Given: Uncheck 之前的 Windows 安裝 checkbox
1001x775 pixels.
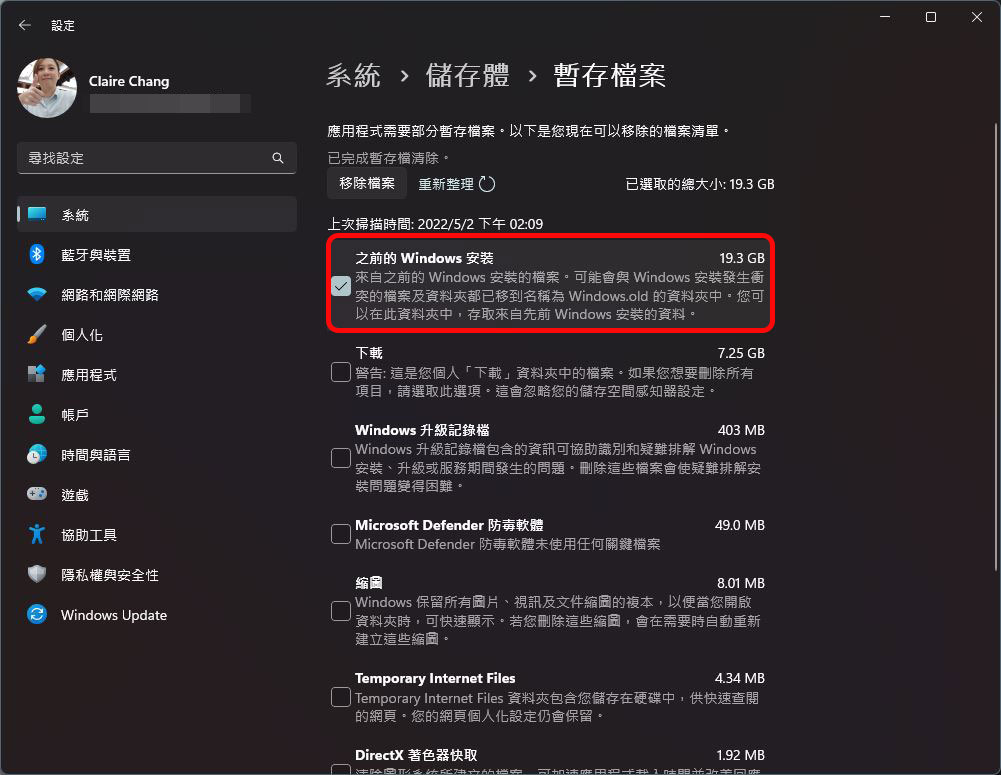Looking at the screenshot, I should pyautogui.click(x=341, y=286).
